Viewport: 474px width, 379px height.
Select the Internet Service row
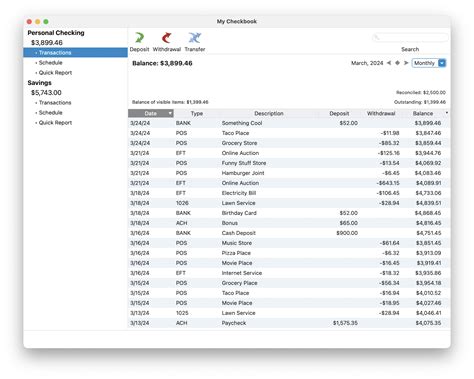(x=289, y=273)
